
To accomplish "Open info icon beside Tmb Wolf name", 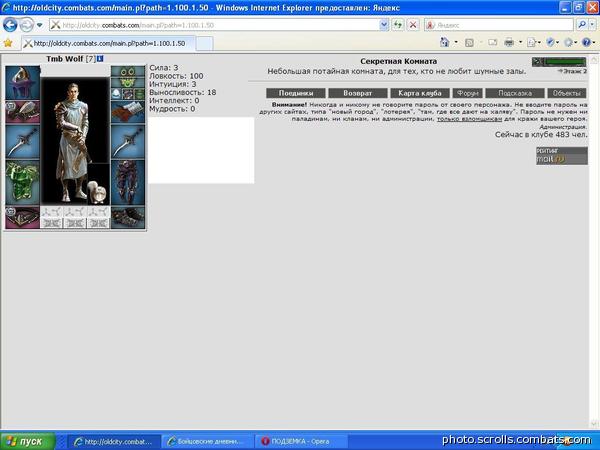I will (100, 59).
